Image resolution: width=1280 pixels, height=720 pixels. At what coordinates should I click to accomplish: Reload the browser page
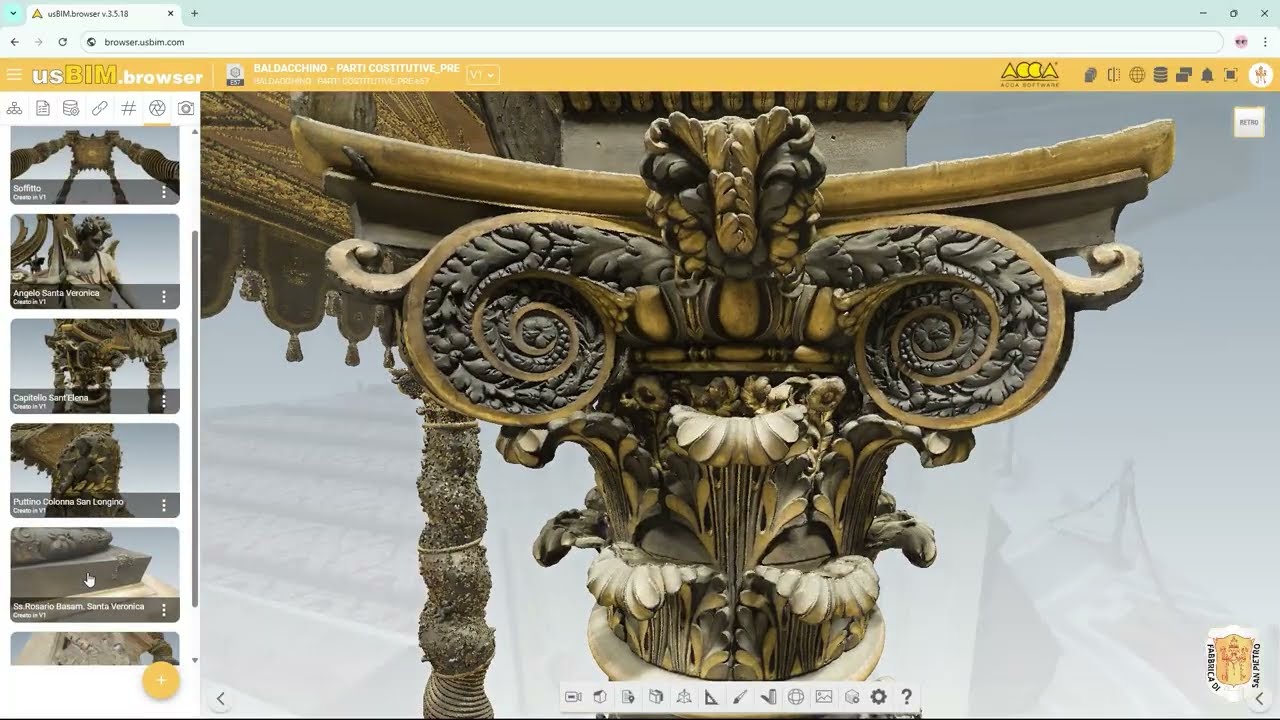coord(62,42)
